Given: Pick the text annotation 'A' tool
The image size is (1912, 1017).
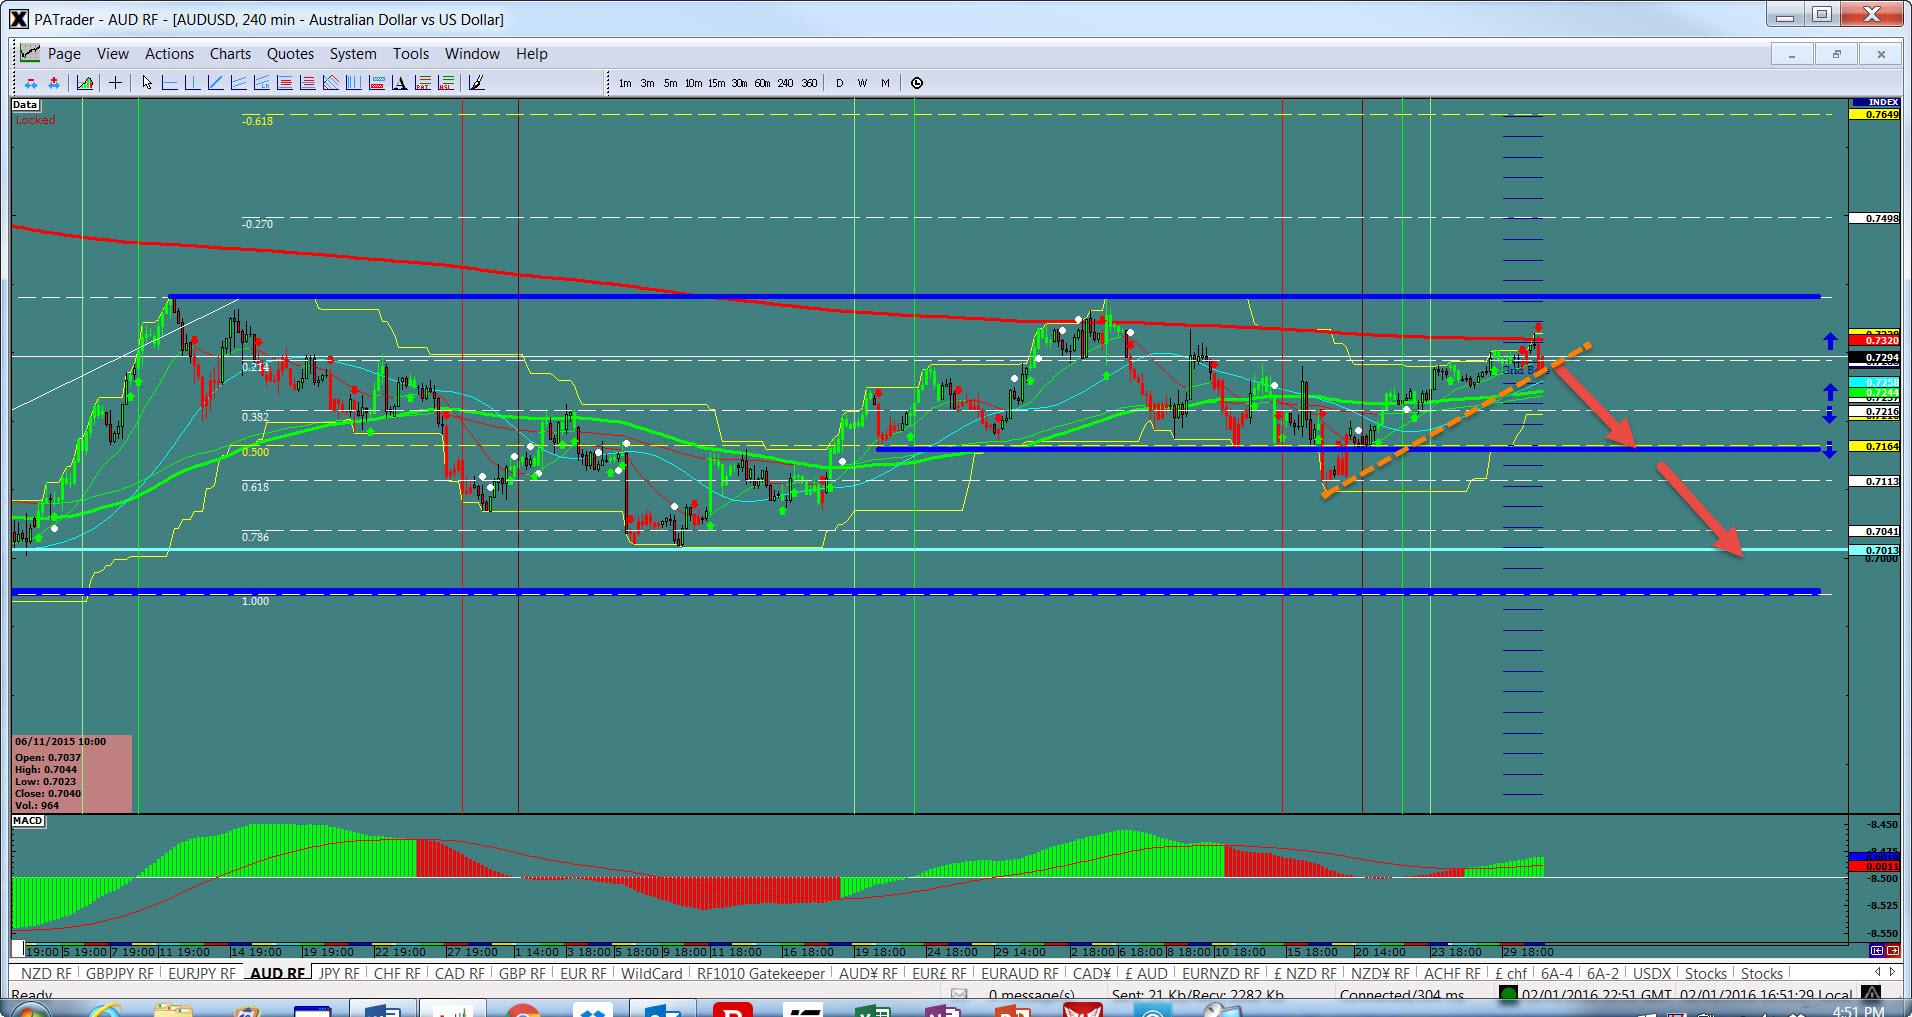Looking at the screenshot, I should 400,83.
